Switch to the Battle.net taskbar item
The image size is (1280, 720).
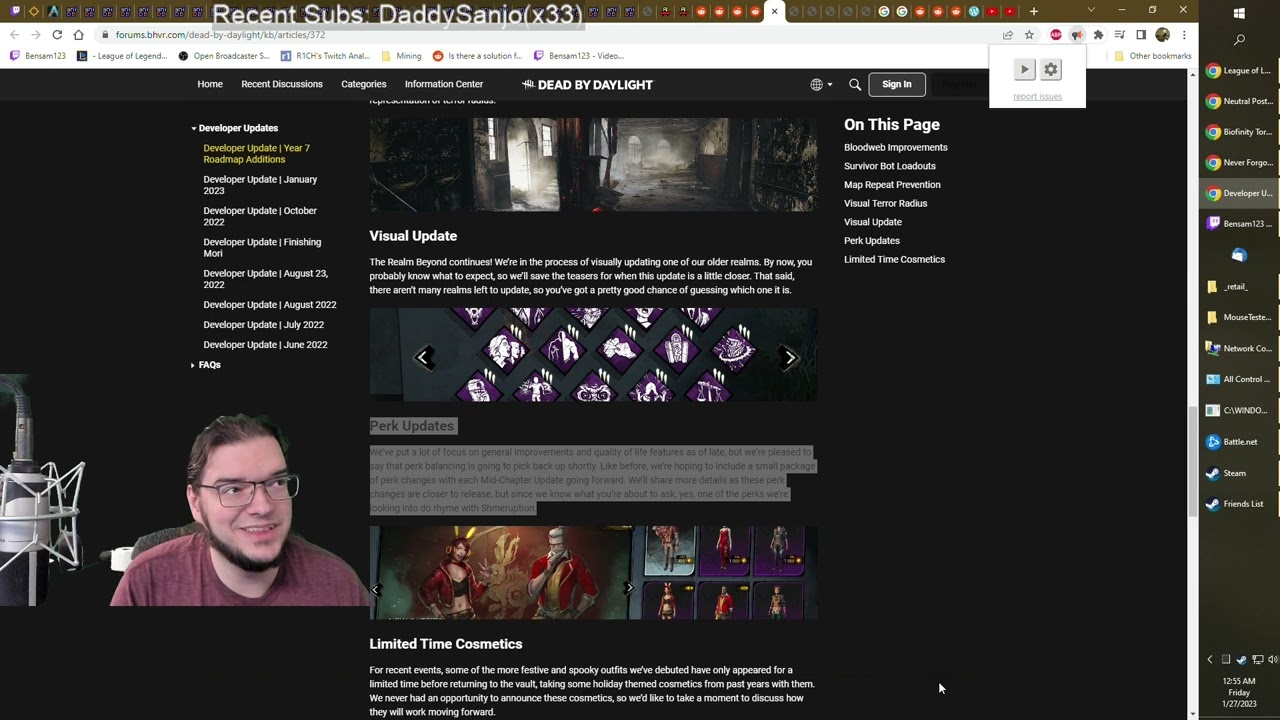coord(1239,442)
